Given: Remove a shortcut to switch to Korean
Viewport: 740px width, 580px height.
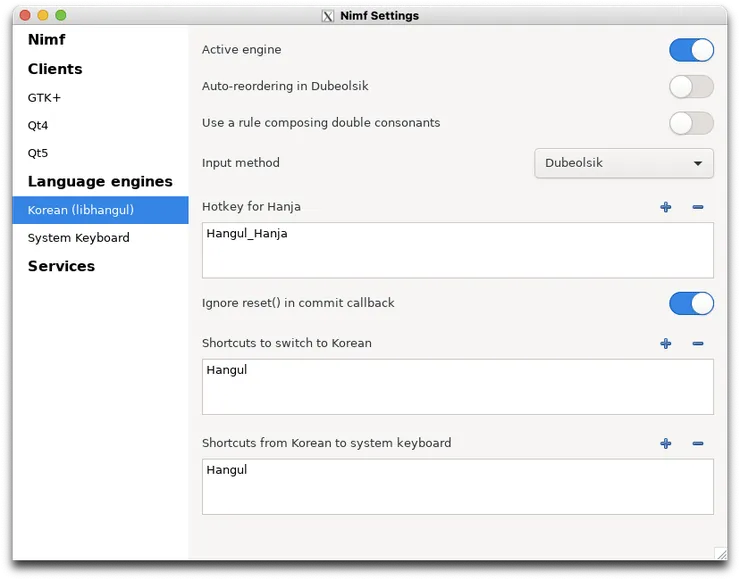Looking at the screenshot, I should click(x=698, y=344).
